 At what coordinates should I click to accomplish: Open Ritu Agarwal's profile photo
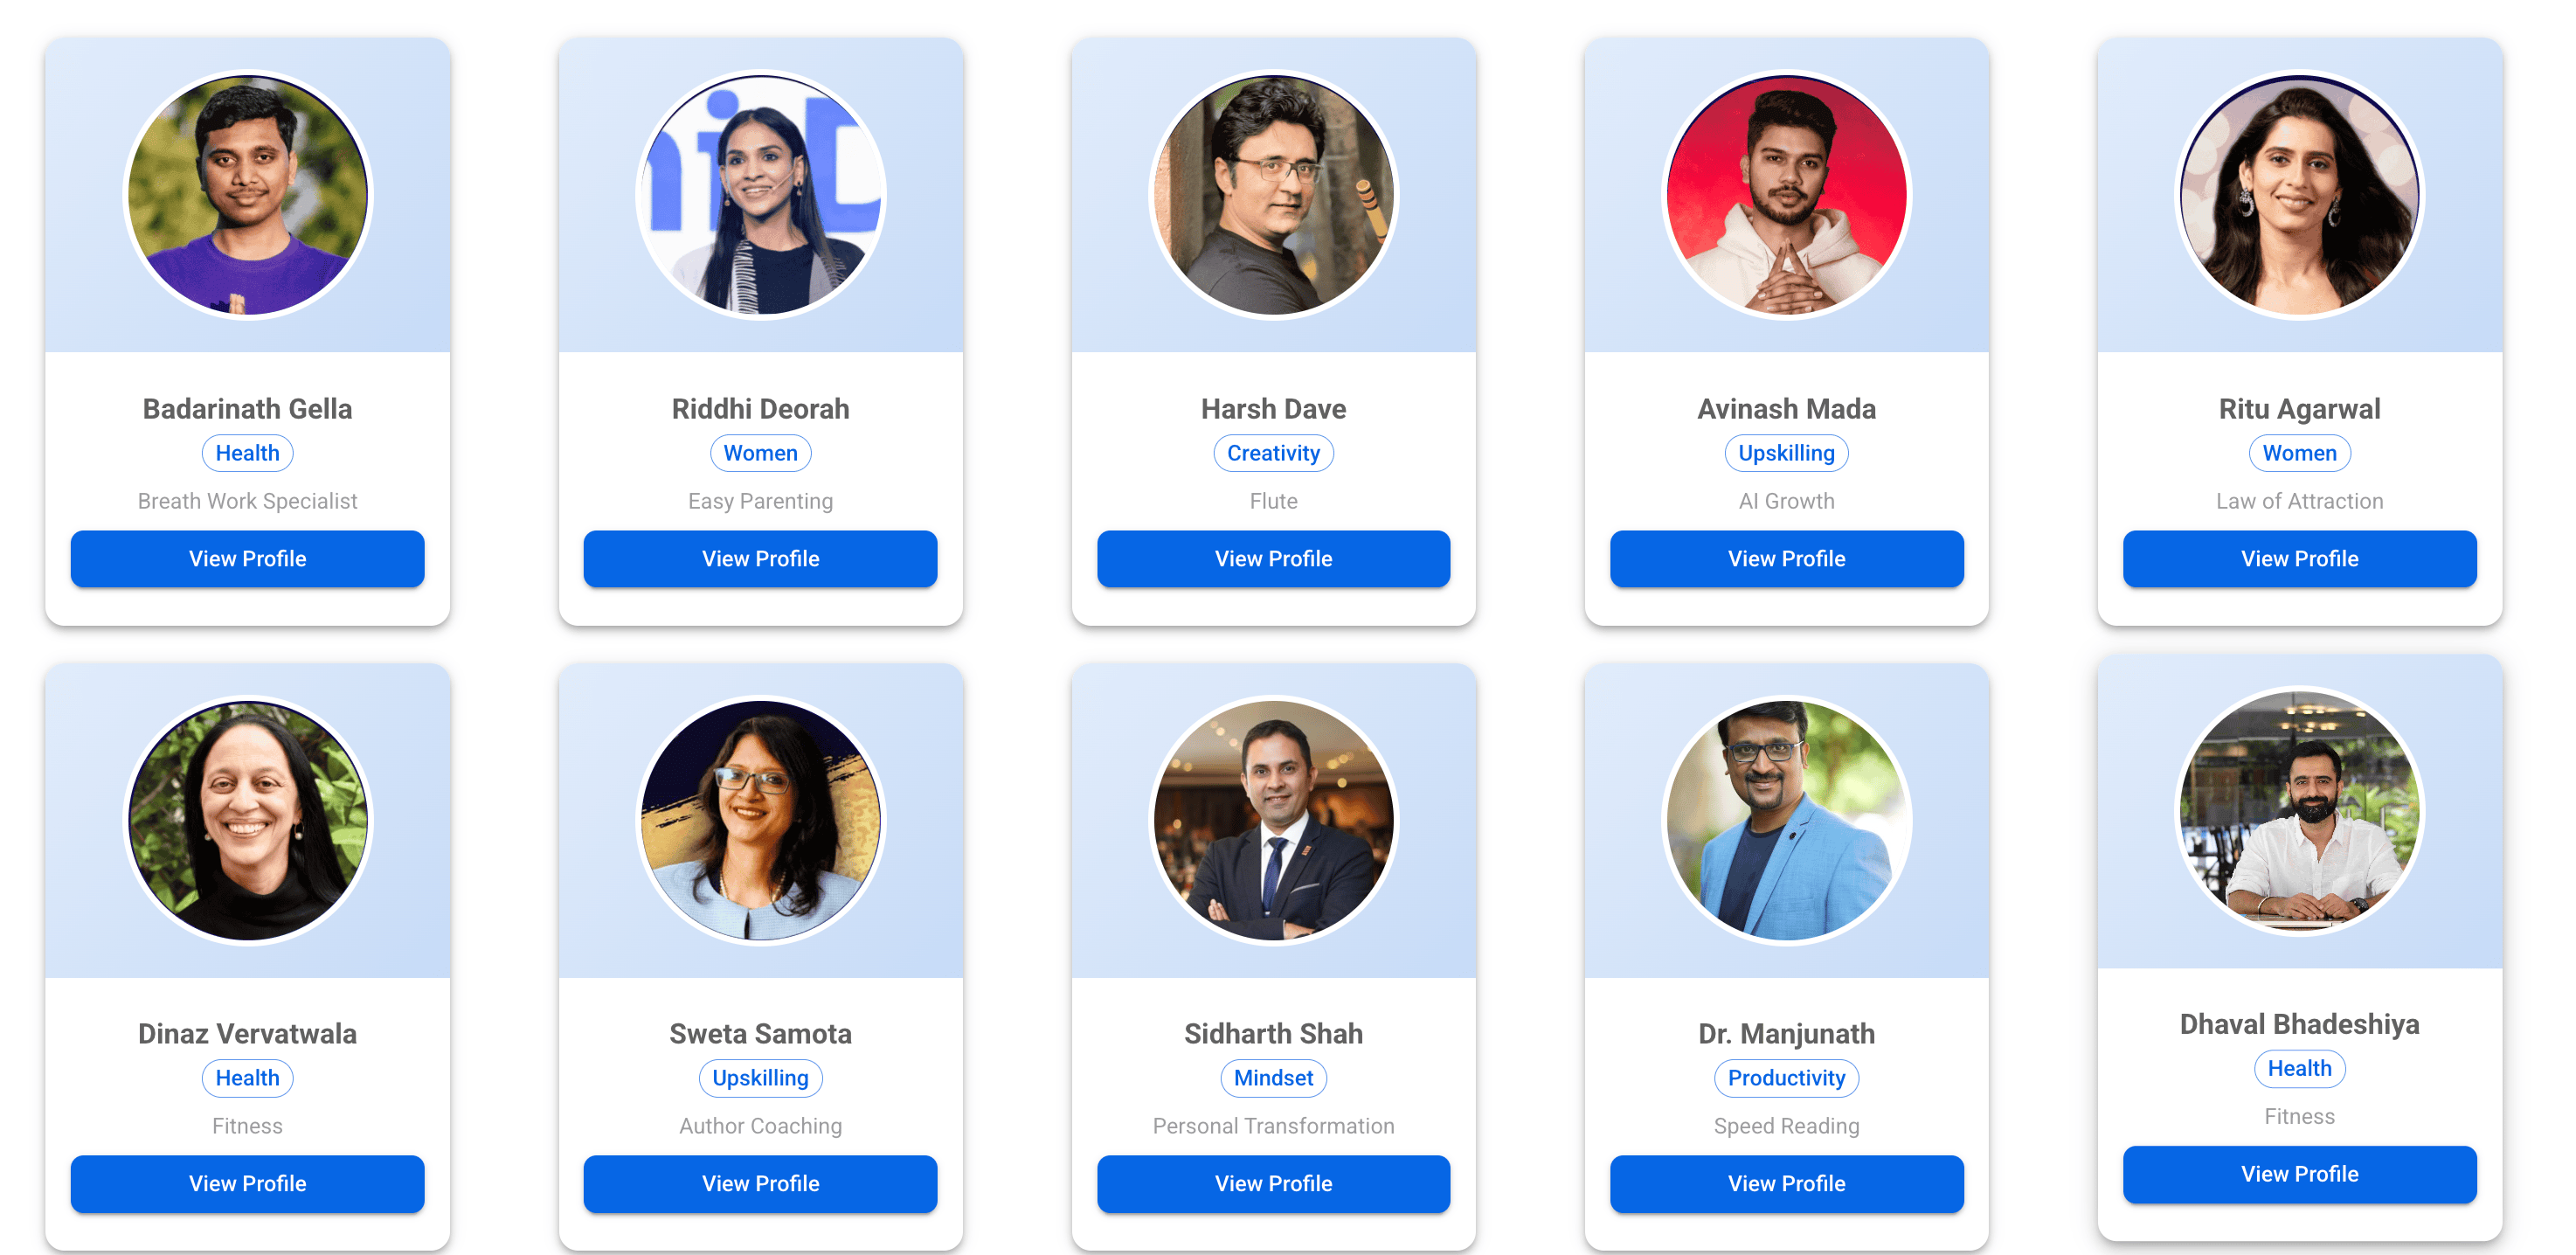coord(2299,195)
